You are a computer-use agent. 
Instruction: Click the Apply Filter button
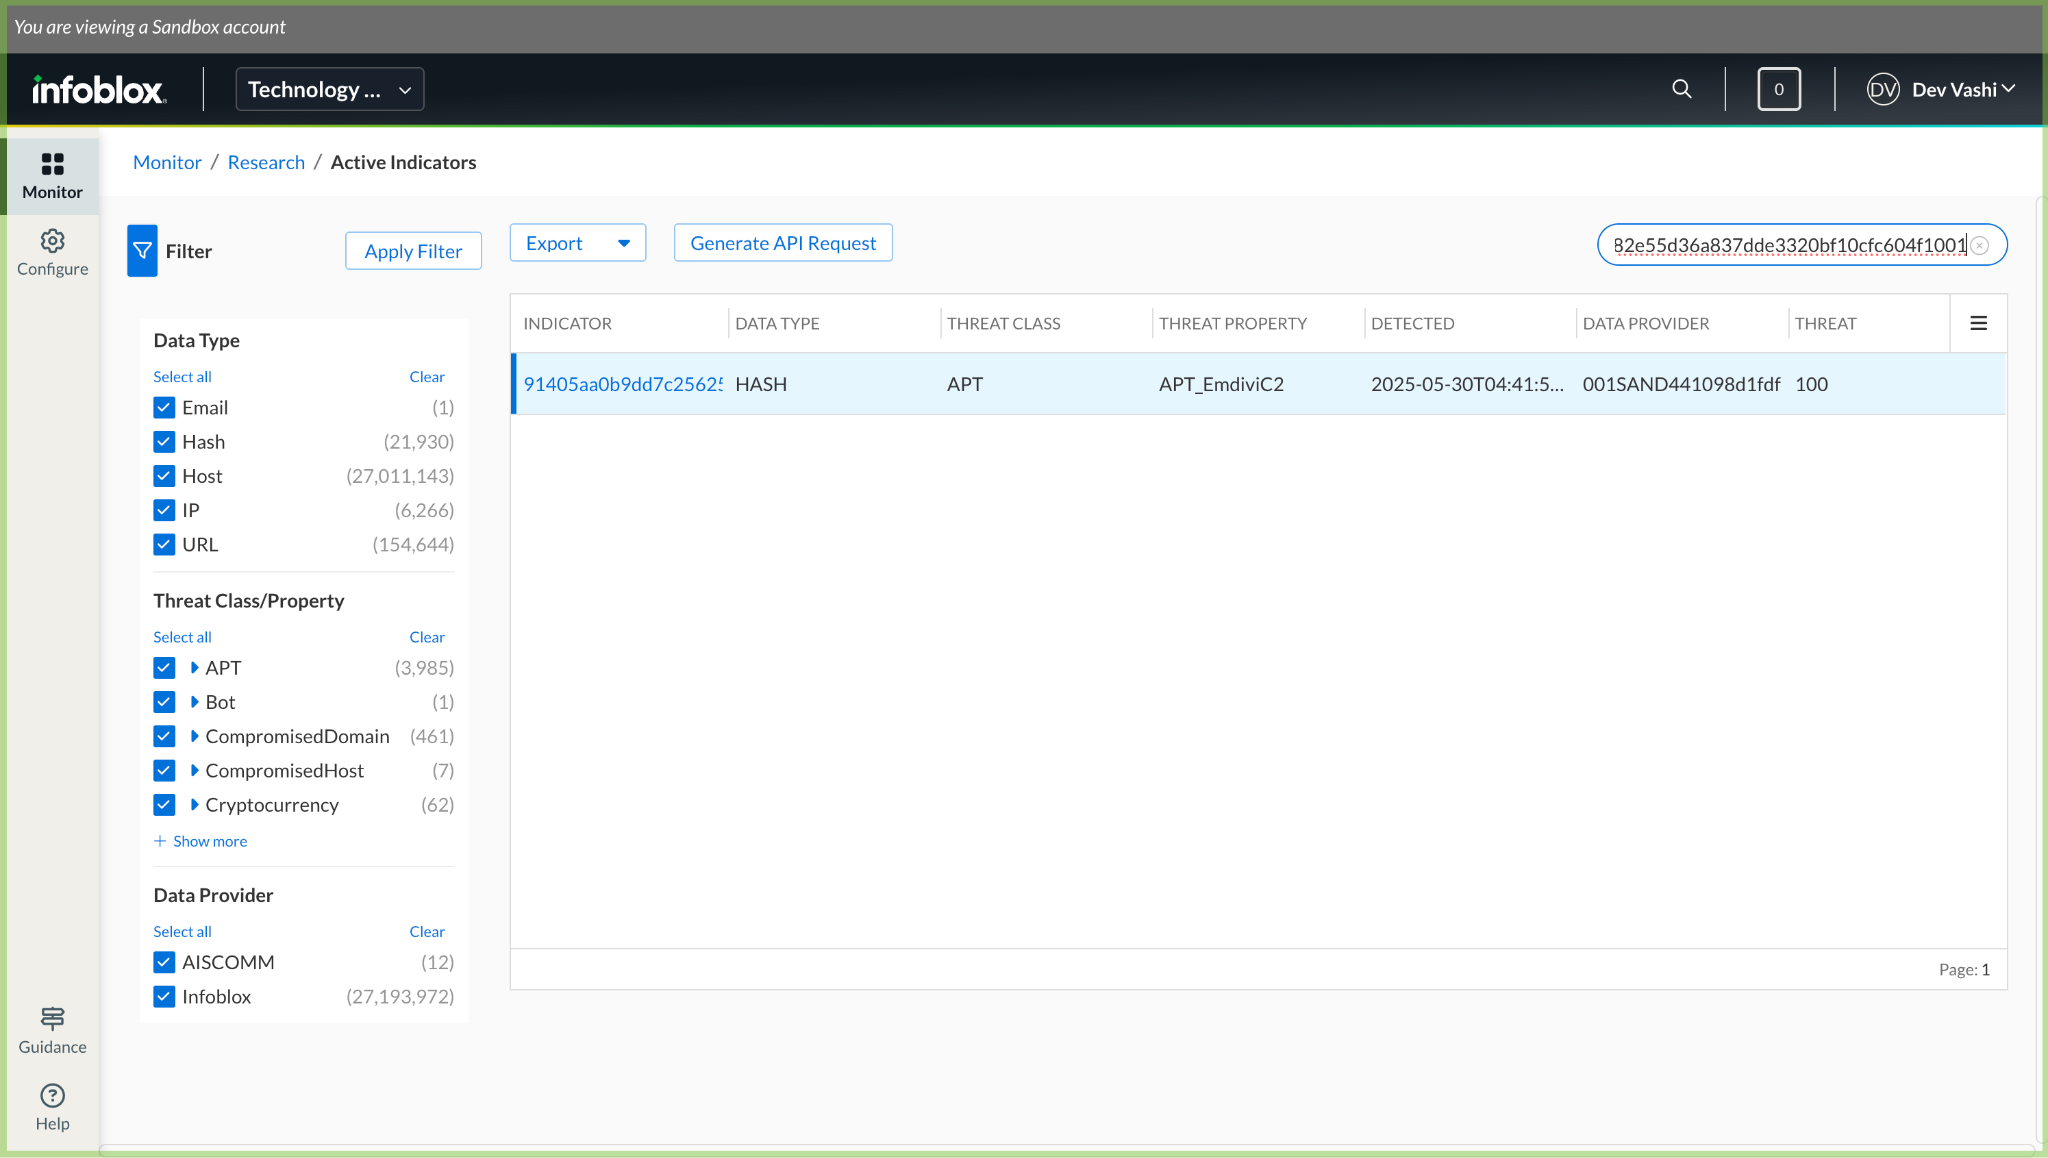coord(413,251)
